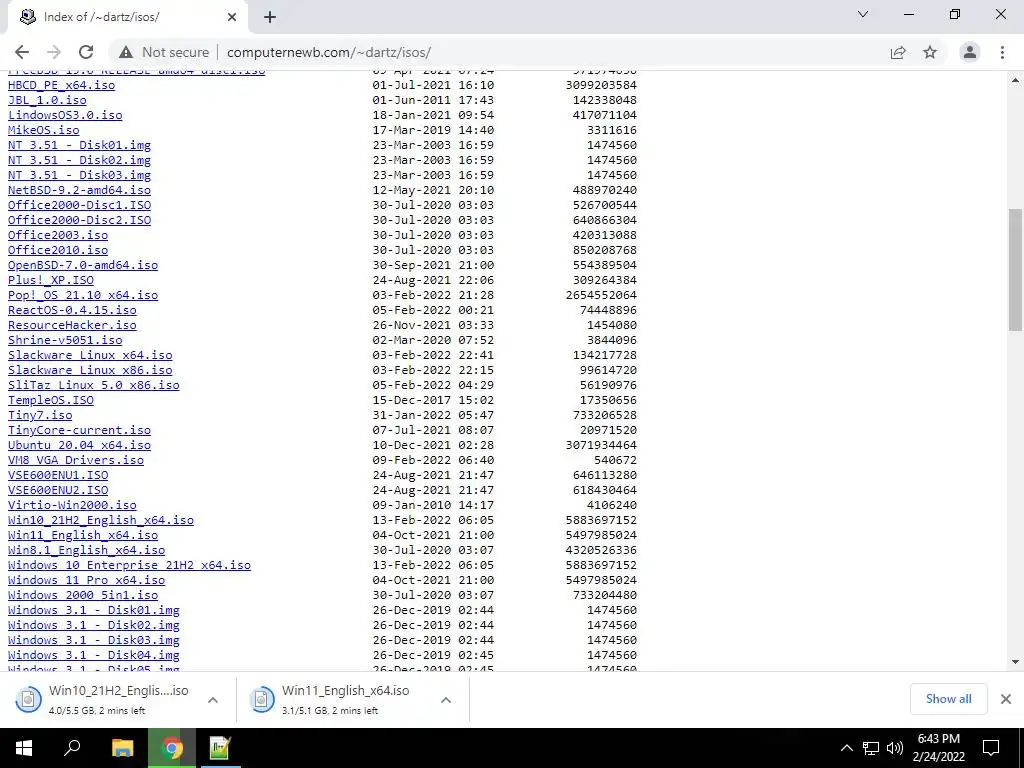Click the Win10_21H2 download file icon
The image size is (1024, 768).
28,699
